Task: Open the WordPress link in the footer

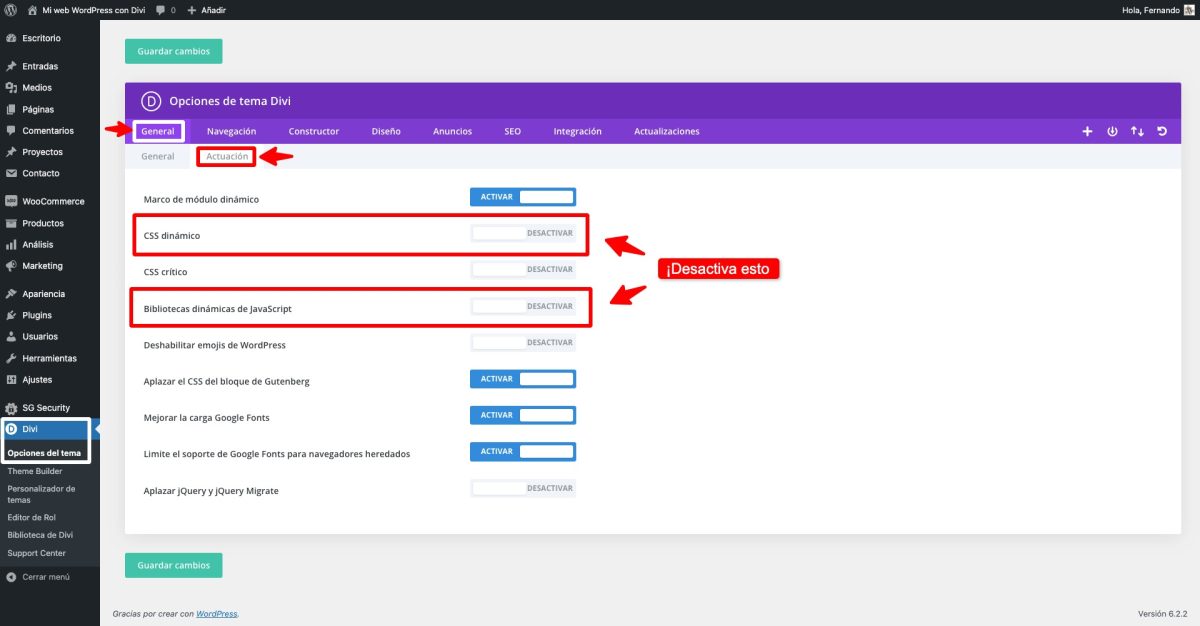Action: tap(216, 613)
